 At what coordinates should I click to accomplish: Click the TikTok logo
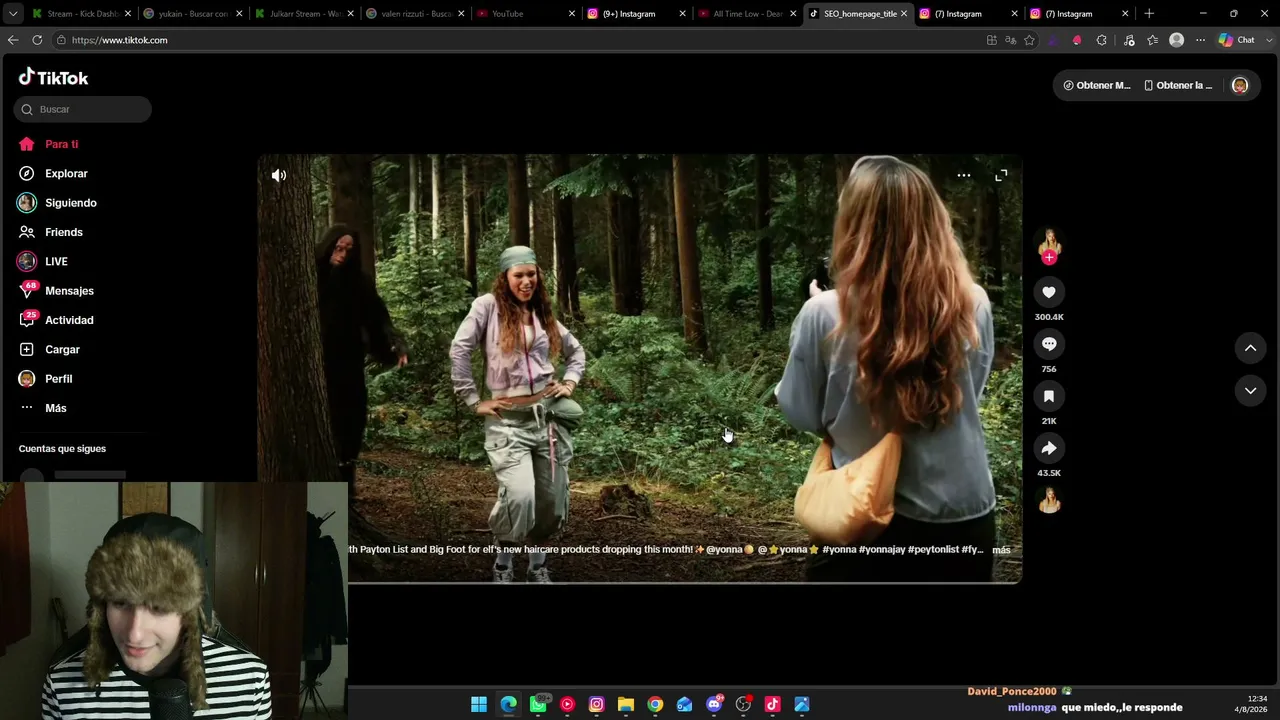pos(54,78)
